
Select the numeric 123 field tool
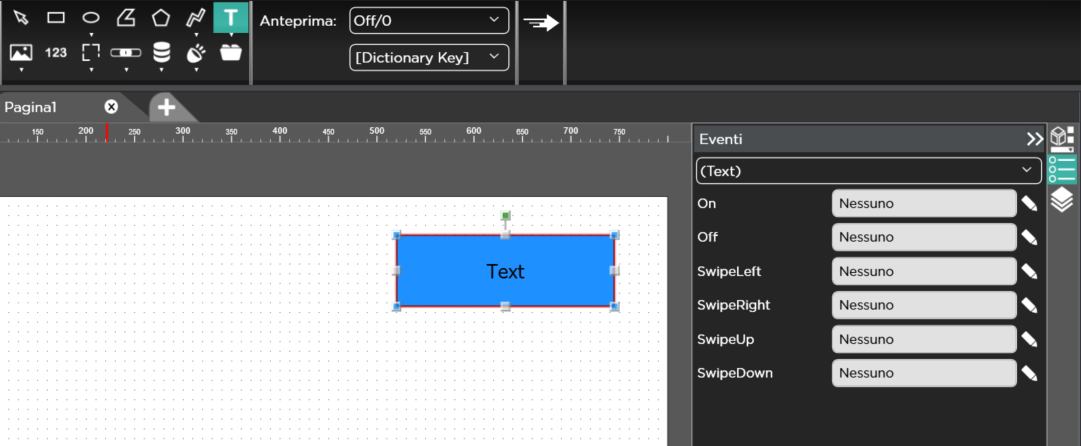point(56,52)
